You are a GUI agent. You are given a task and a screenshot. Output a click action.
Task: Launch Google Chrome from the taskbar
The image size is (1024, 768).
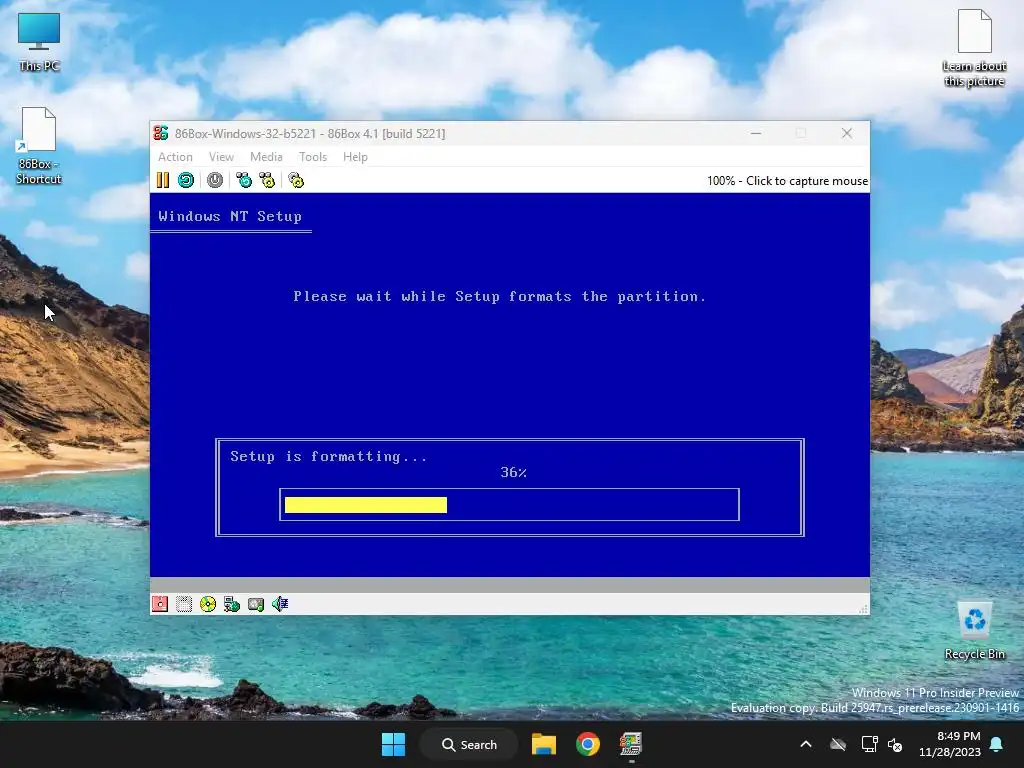click(588, 744)
